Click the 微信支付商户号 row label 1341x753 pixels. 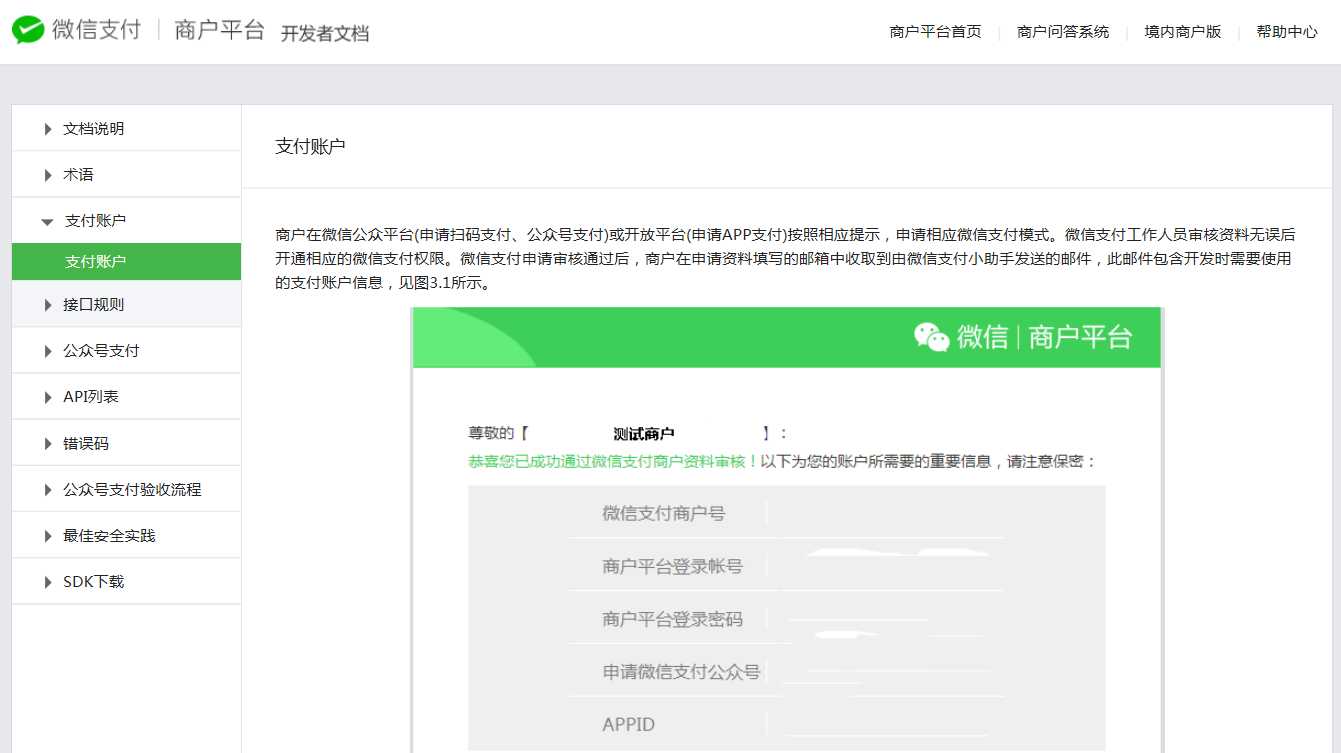[x=663, y=514]
